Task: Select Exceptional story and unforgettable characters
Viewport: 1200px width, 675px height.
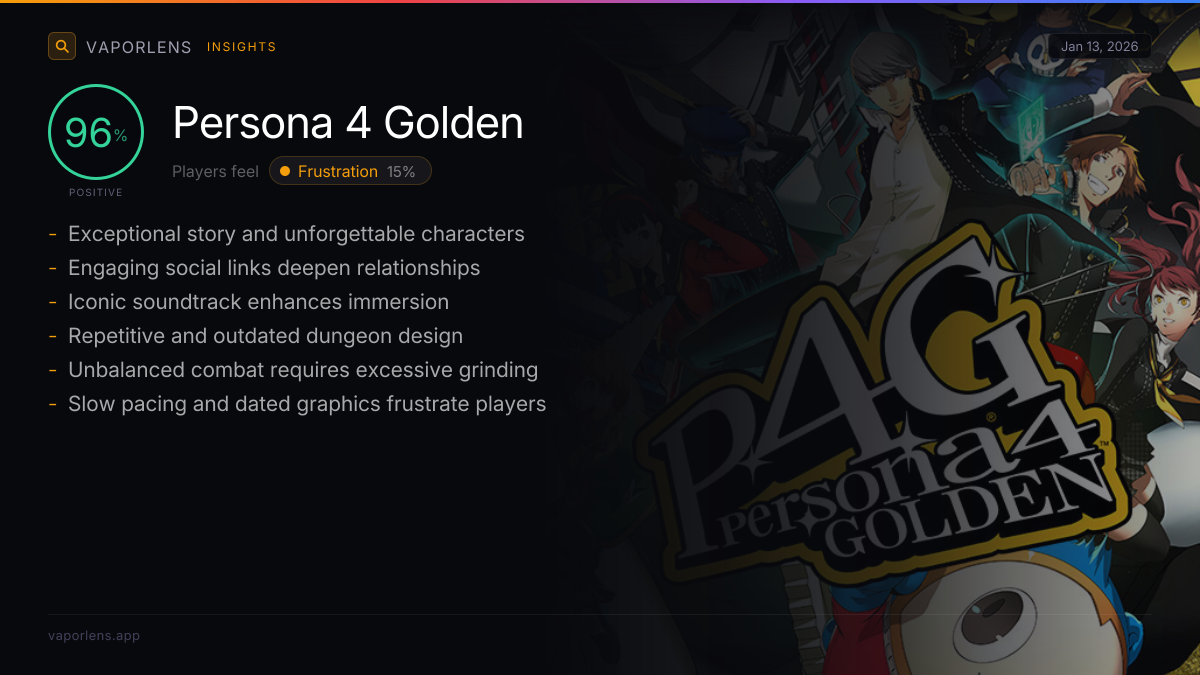Action: 296,234
